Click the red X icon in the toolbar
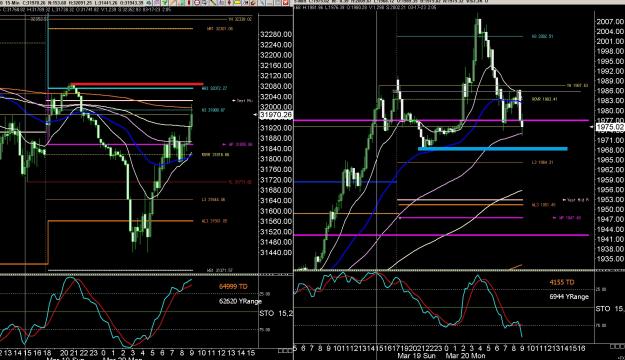The image size is (625, 360). (x=285, y=2)
